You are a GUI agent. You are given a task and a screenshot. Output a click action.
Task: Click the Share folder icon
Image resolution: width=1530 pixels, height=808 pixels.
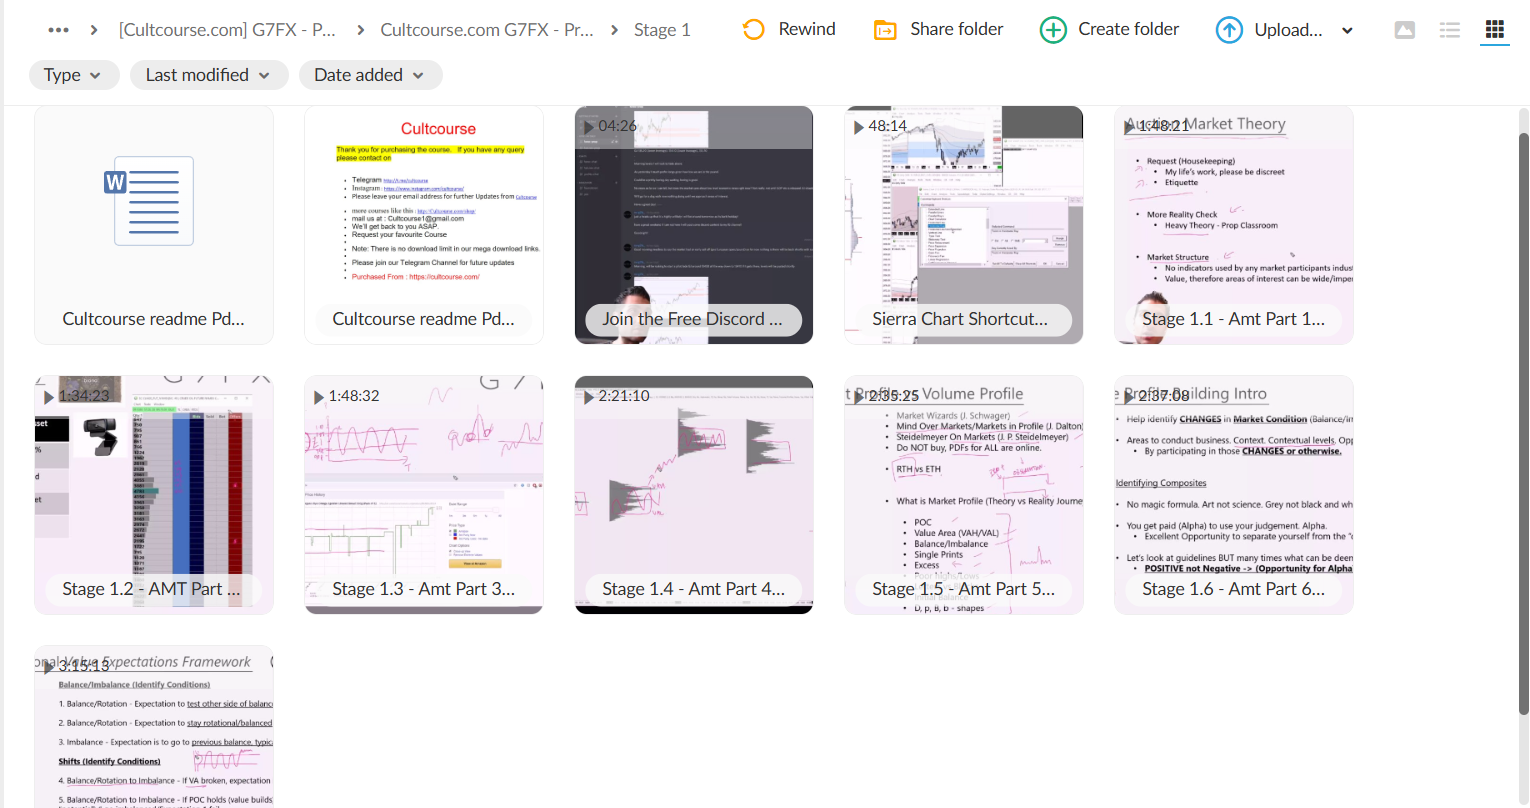pyautogui.click(x=885, y=30)
